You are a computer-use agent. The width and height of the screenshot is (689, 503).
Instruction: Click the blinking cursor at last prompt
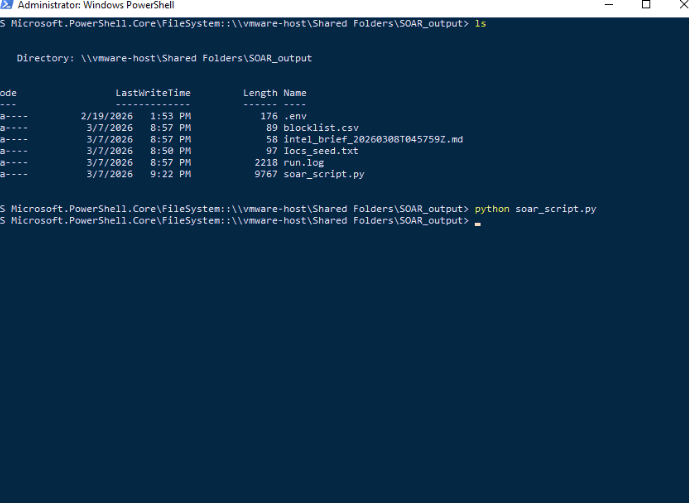click(x=478, y=221)
